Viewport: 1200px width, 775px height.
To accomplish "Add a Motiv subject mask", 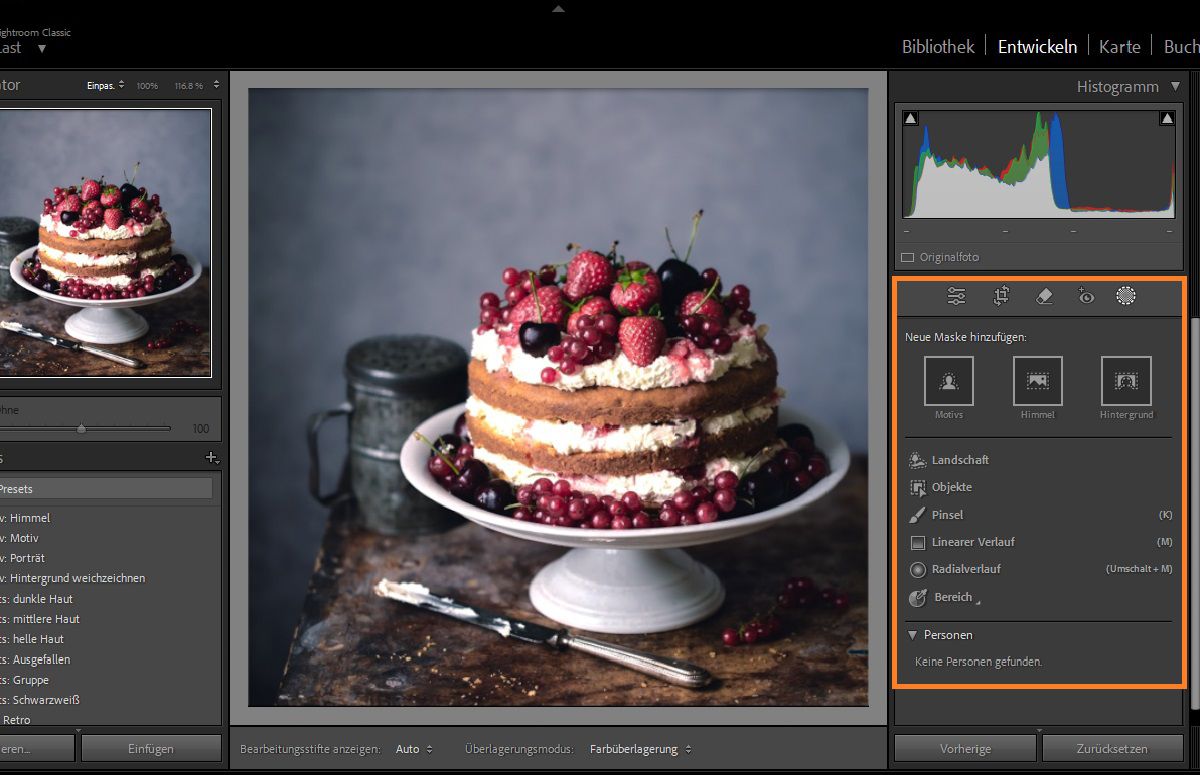I will coord(949,381).
